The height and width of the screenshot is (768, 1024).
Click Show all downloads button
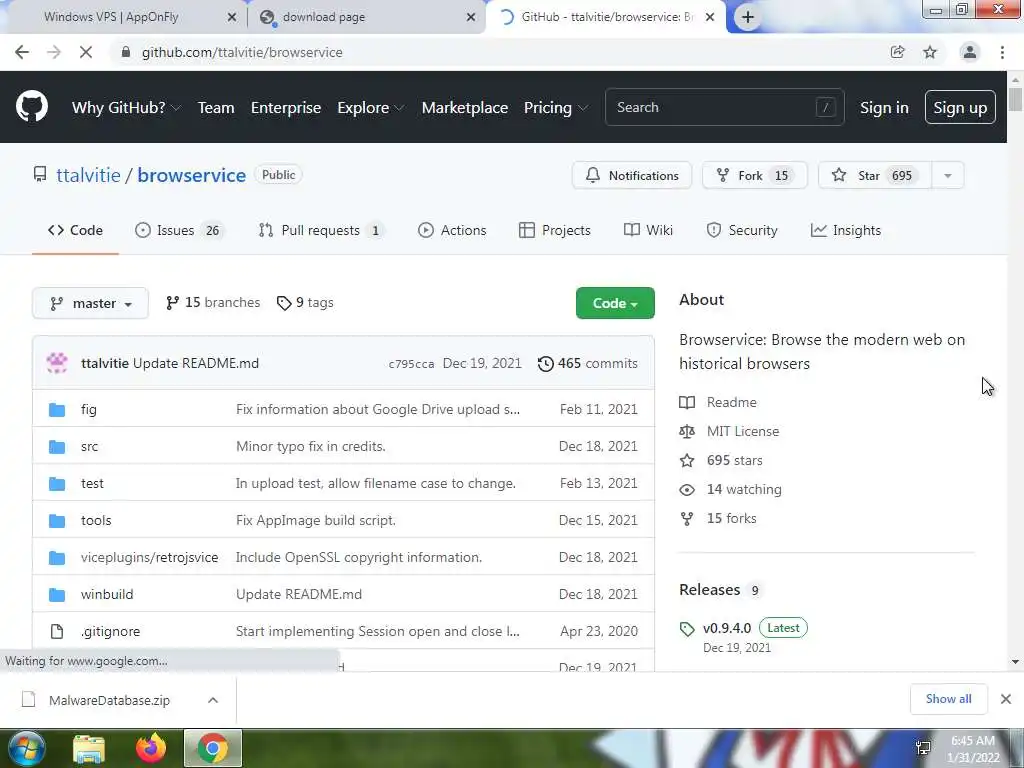[948, 699]
